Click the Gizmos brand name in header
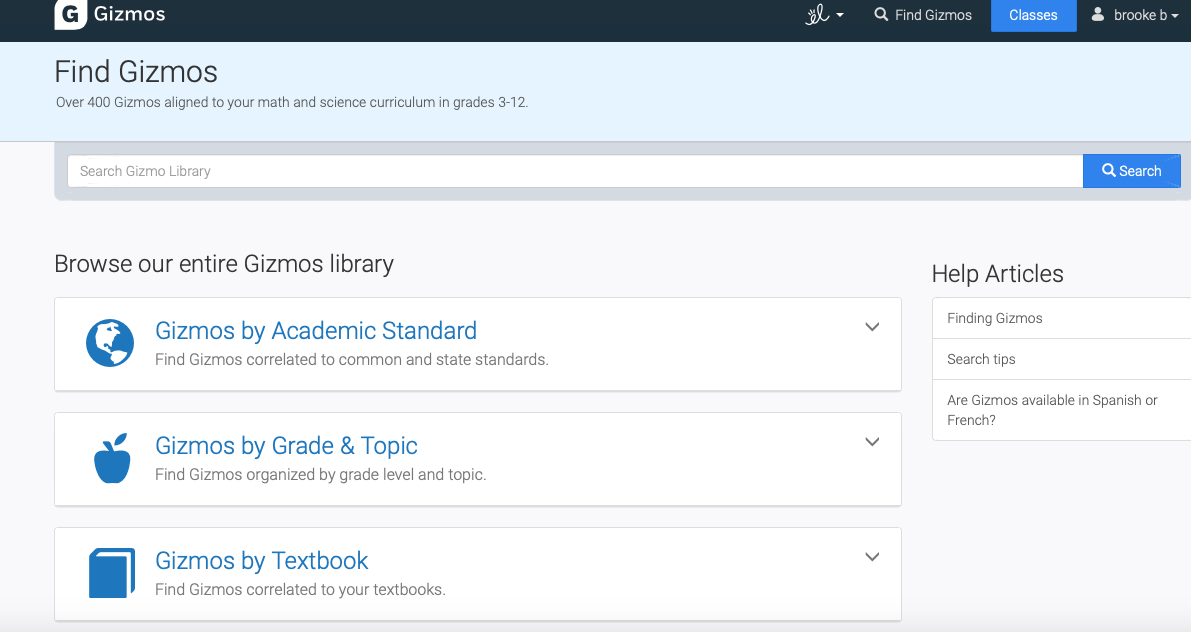Viewport: 1191px width, 632px height. pyautogui.click(x=129, y=14)
